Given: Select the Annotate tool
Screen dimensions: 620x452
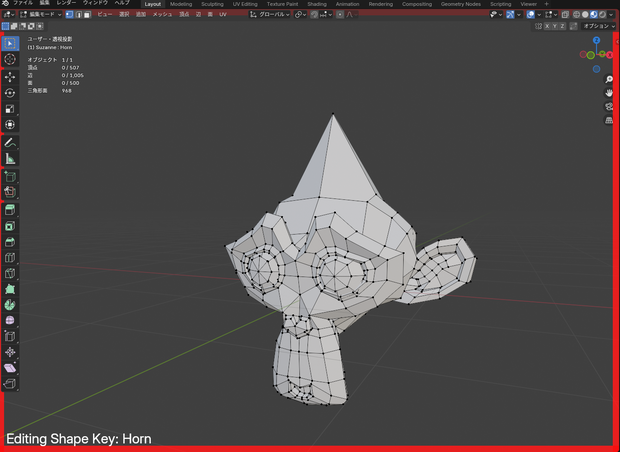Looking at the screenshot, I should tap(10, 142).
